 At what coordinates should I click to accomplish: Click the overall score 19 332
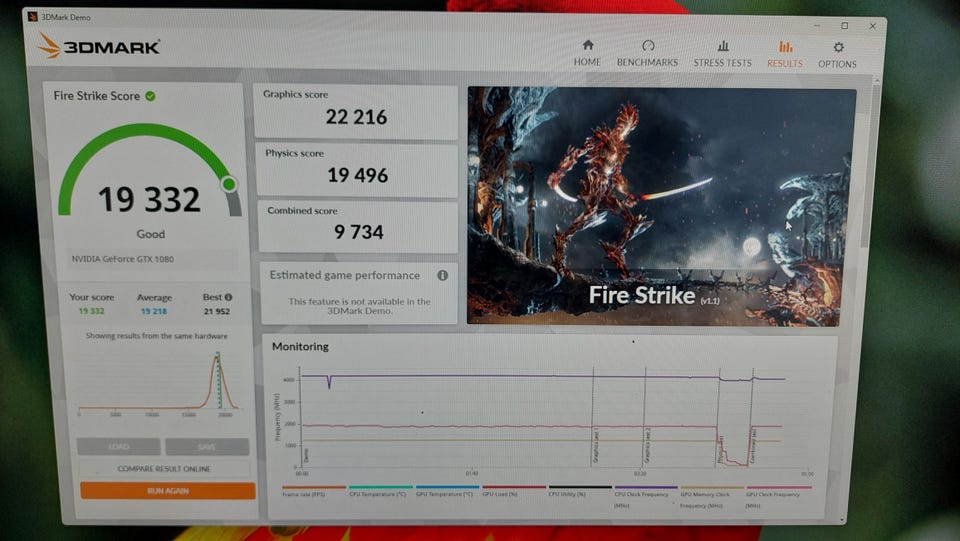(x=149, y=200)
